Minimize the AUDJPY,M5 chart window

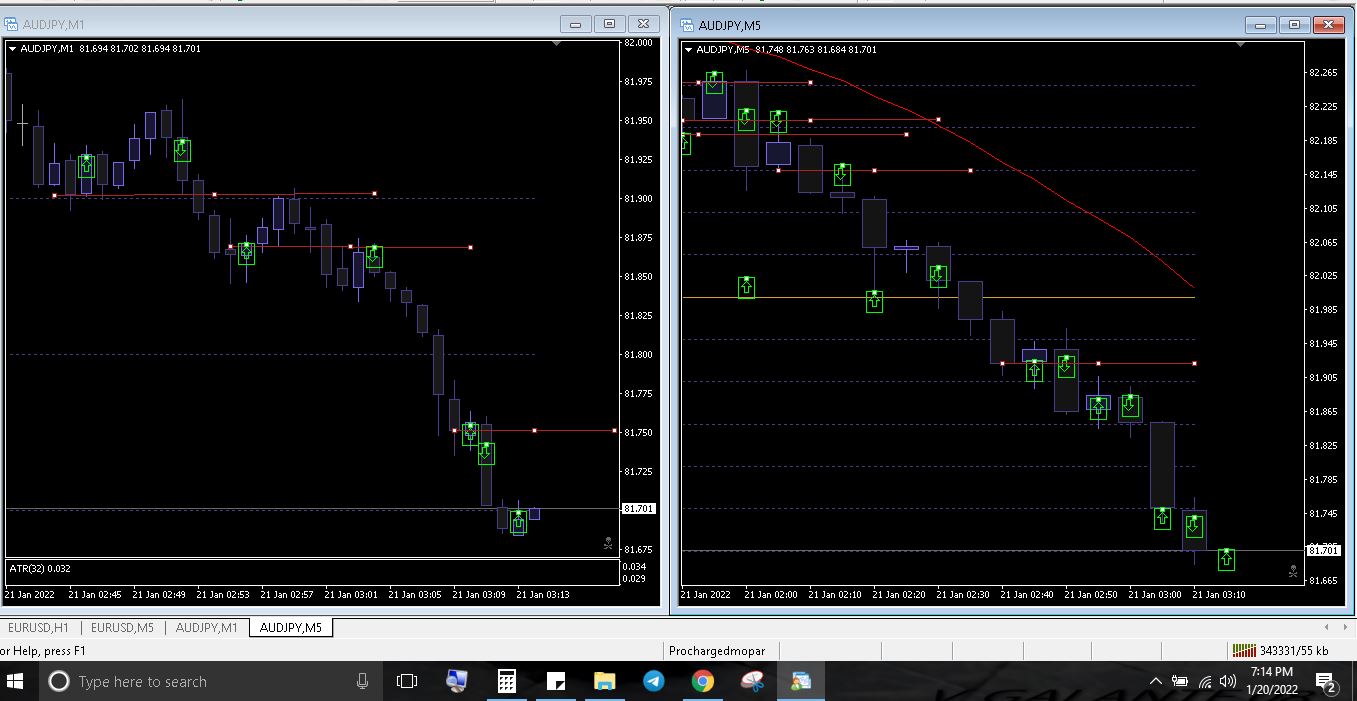(x=1261, y=25)
